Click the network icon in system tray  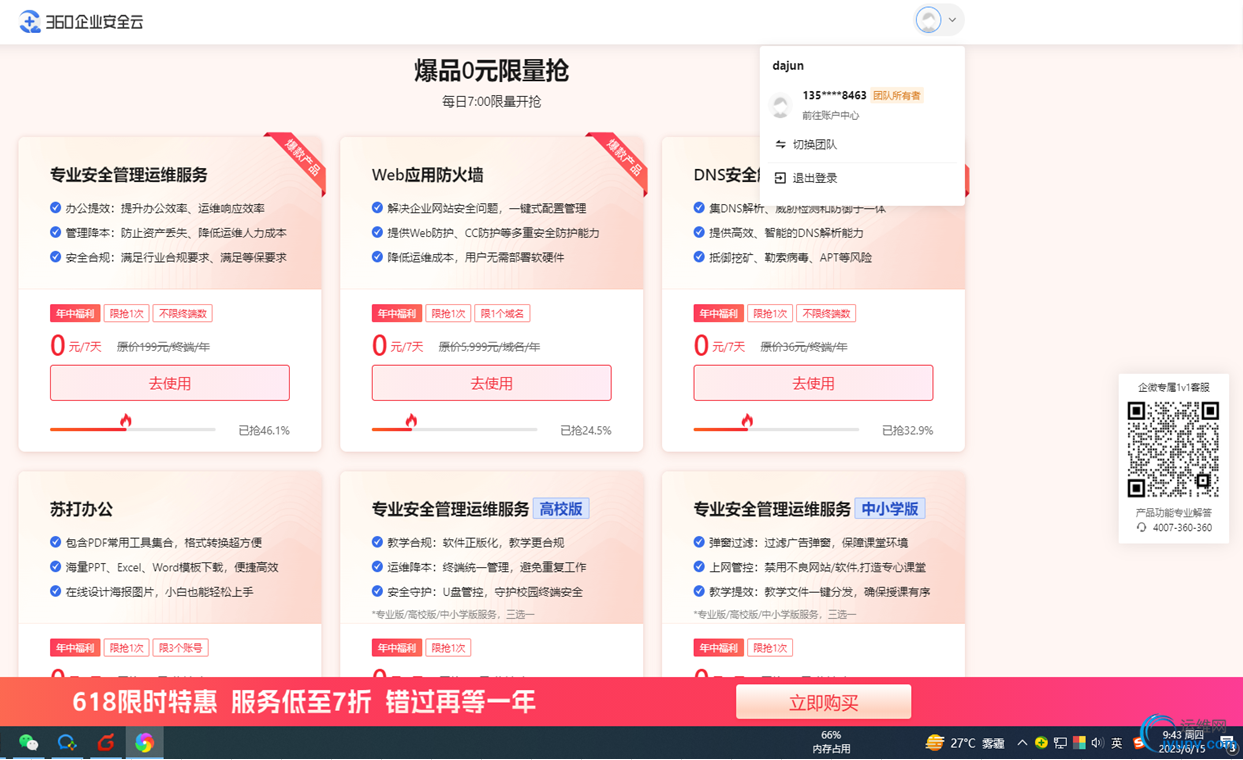pyautogui.click(x=1060, y=743)
